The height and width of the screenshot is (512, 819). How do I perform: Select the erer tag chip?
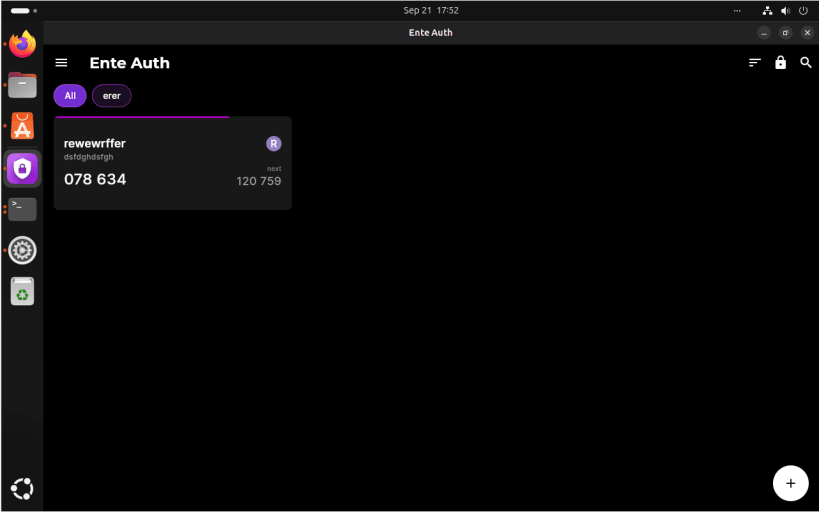[x=112, y=96]
